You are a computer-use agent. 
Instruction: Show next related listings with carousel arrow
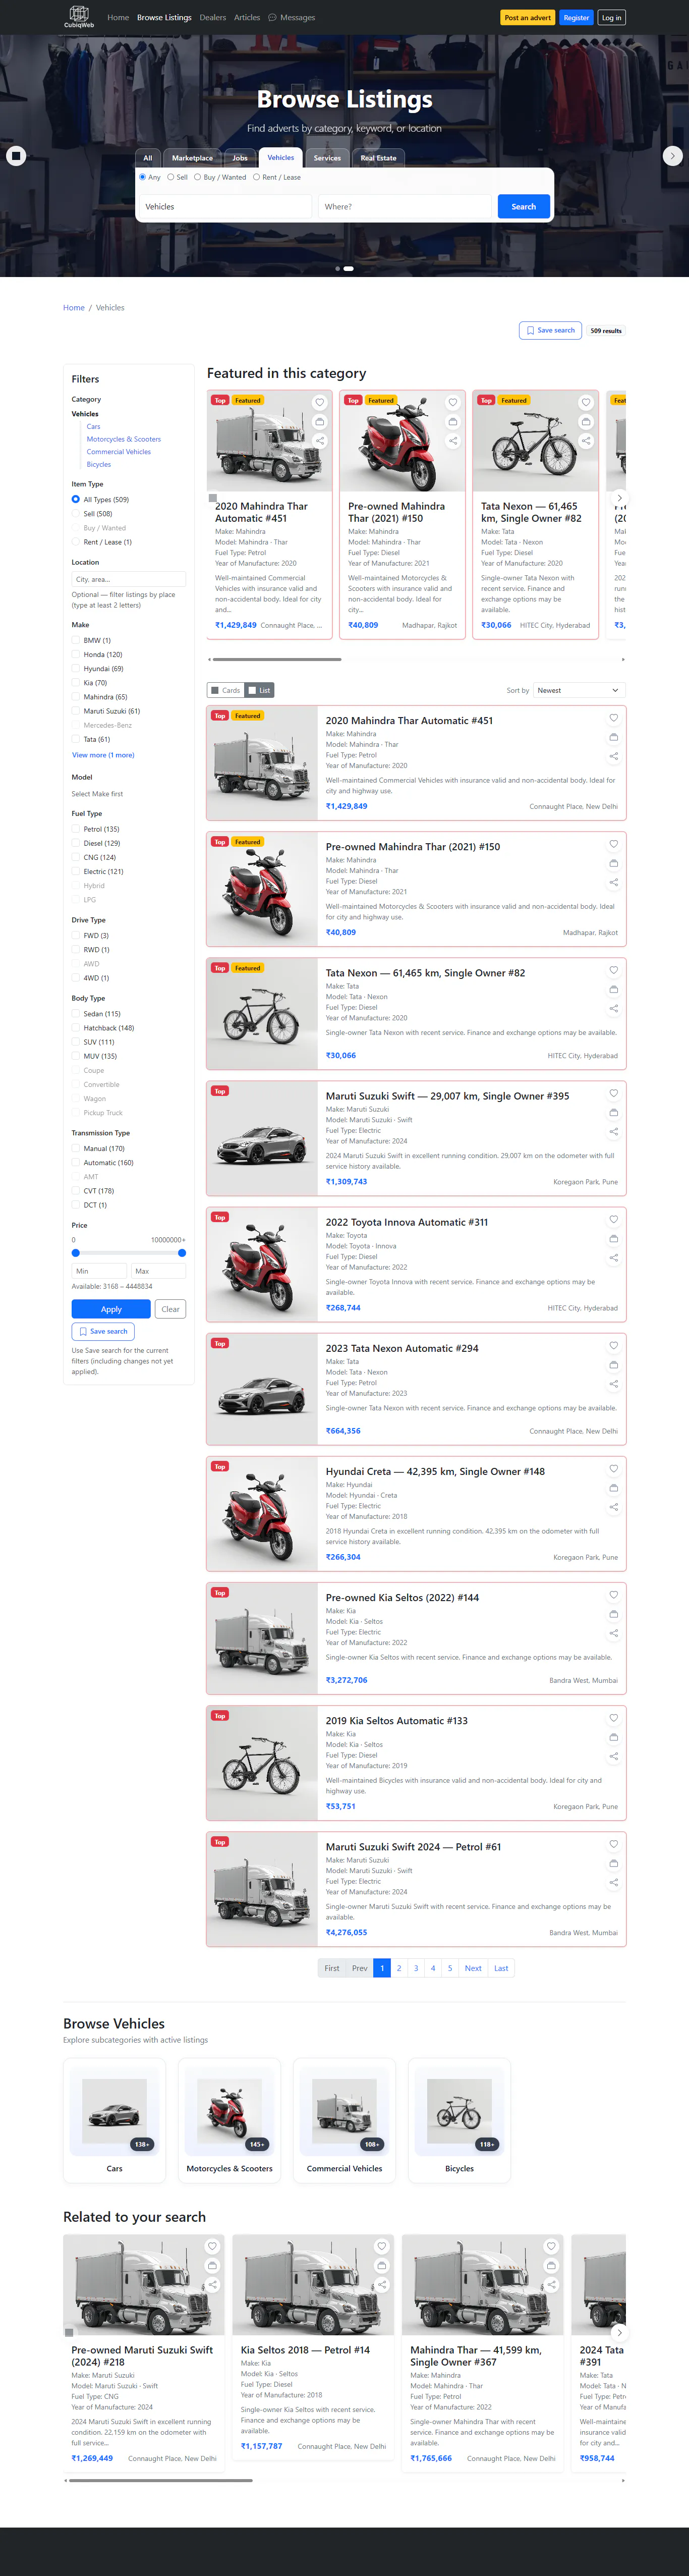click(619, 2332)
